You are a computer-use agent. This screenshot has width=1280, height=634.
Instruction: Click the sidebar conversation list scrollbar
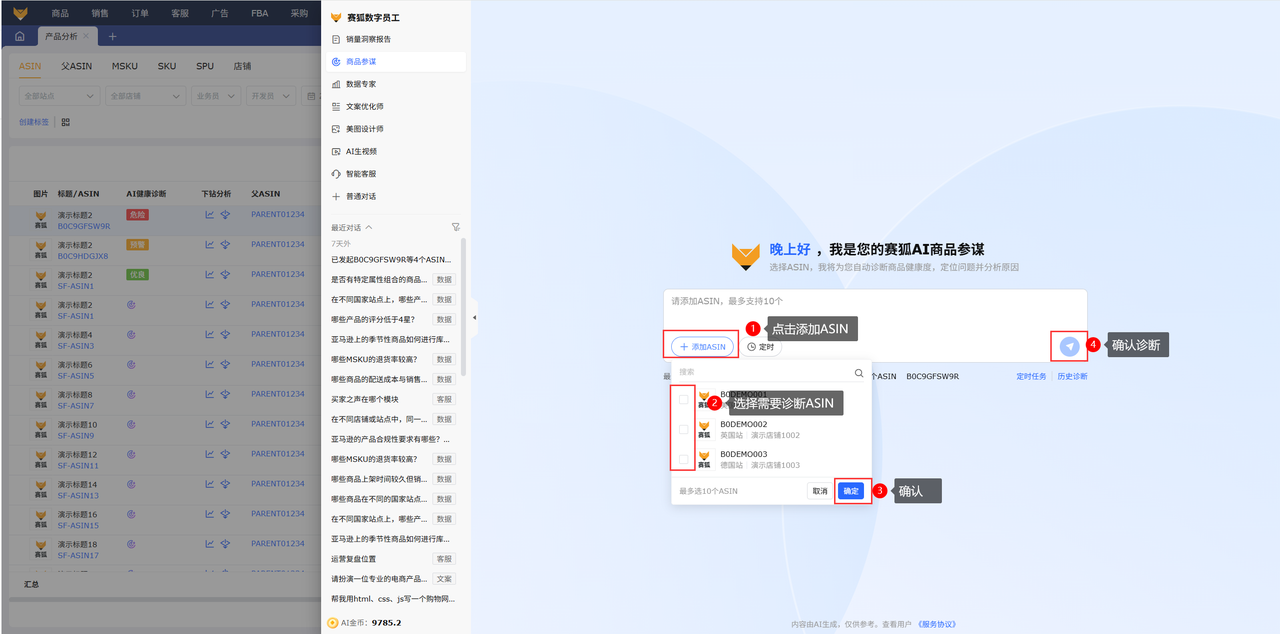point(463,305)
